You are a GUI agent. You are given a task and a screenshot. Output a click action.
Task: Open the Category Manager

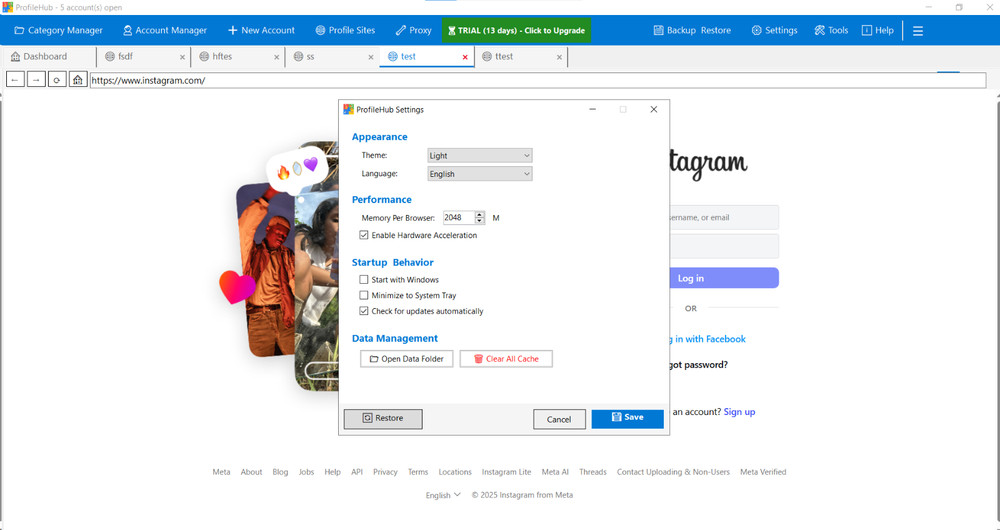point(58,30)
